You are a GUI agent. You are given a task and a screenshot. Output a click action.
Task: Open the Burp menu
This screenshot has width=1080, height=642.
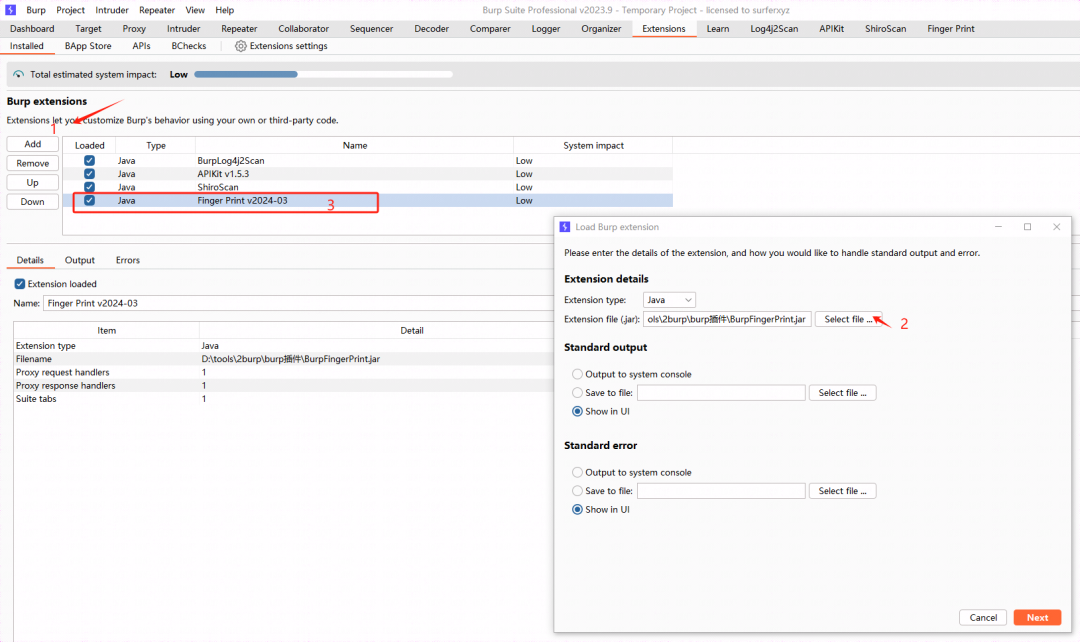[x=36, y=10]
